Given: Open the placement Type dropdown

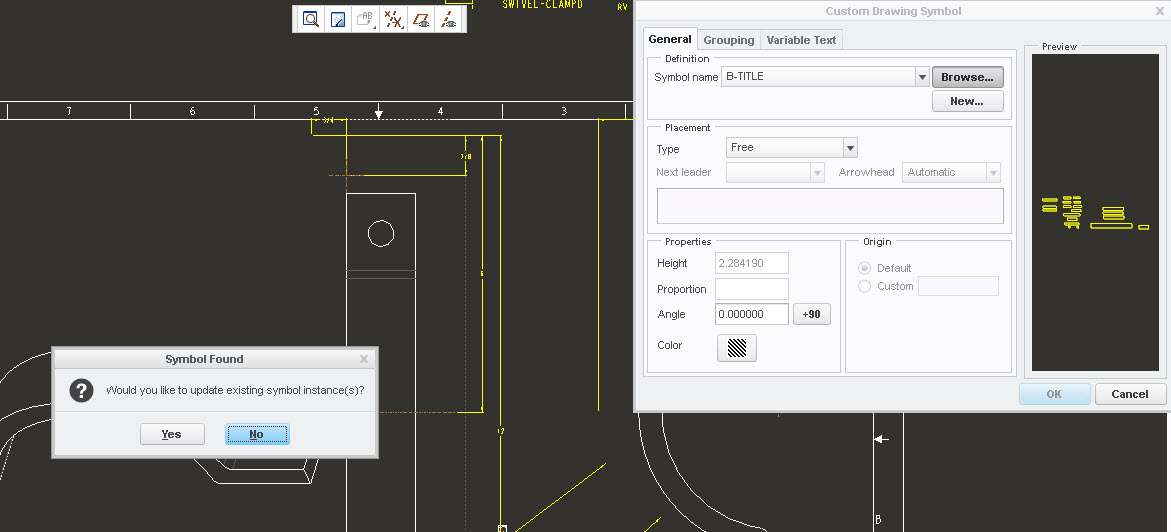Looking at the screenshot, I should (x=850, y=148).
